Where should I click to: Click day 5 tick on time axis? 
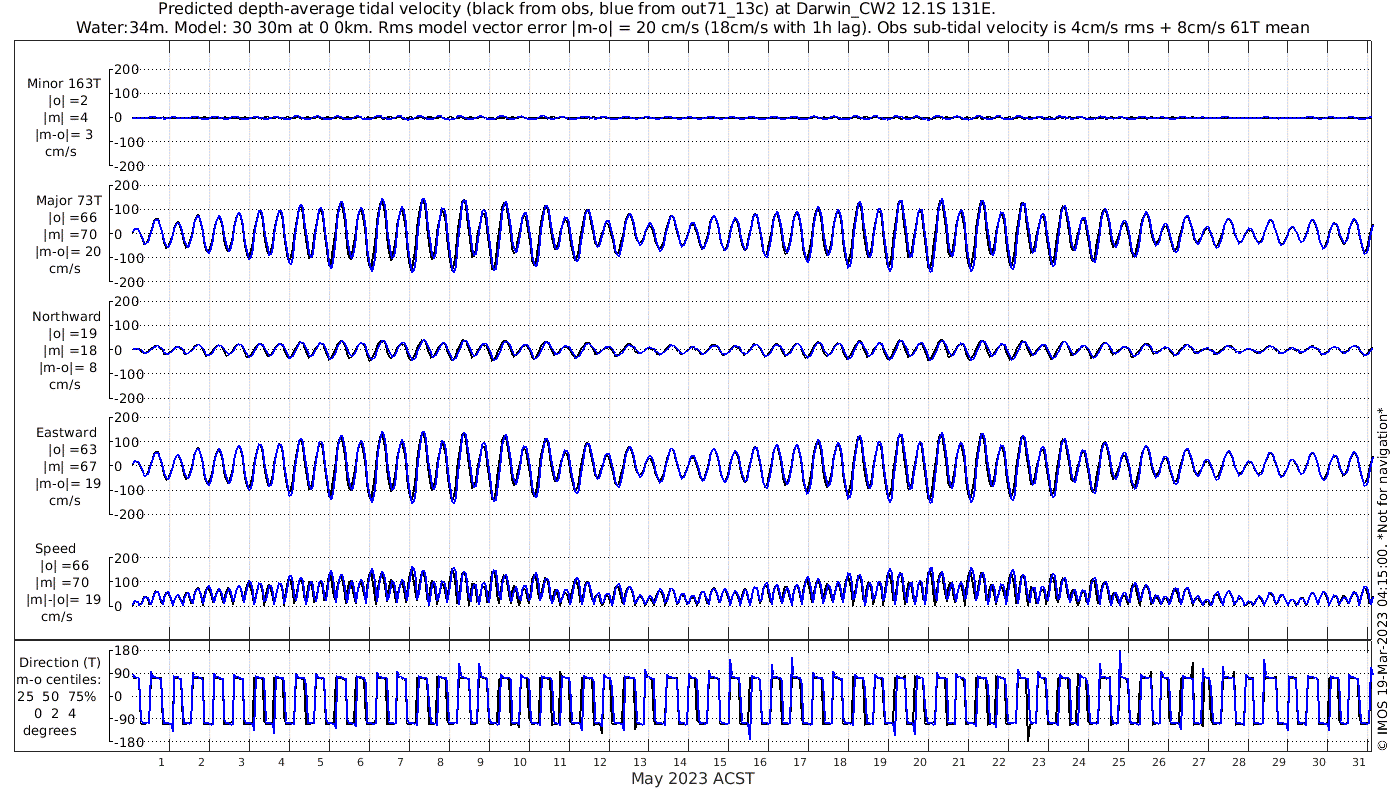point(320,762)
